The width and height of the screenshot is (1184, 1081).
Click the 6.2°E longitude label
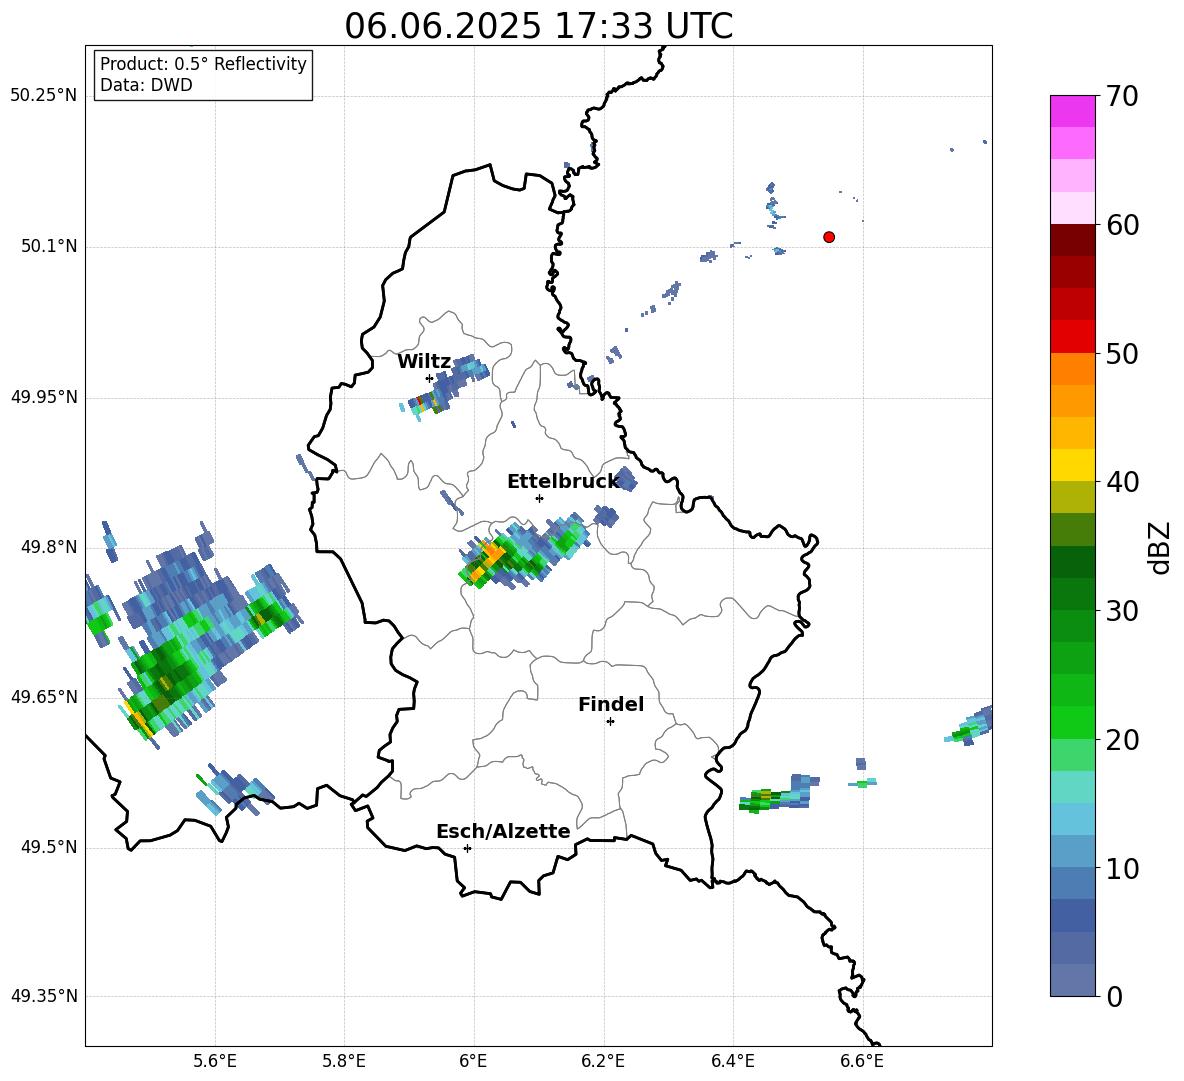pyautogui.click(x=603, y=1062)
